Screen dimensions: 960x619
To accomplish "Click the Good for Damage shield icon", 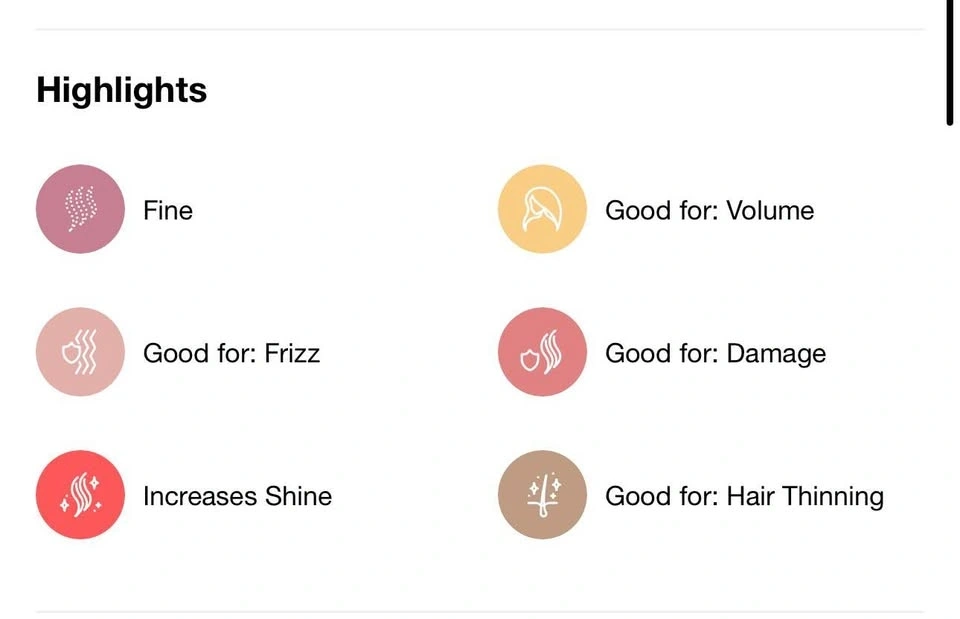I will point(542,352).
